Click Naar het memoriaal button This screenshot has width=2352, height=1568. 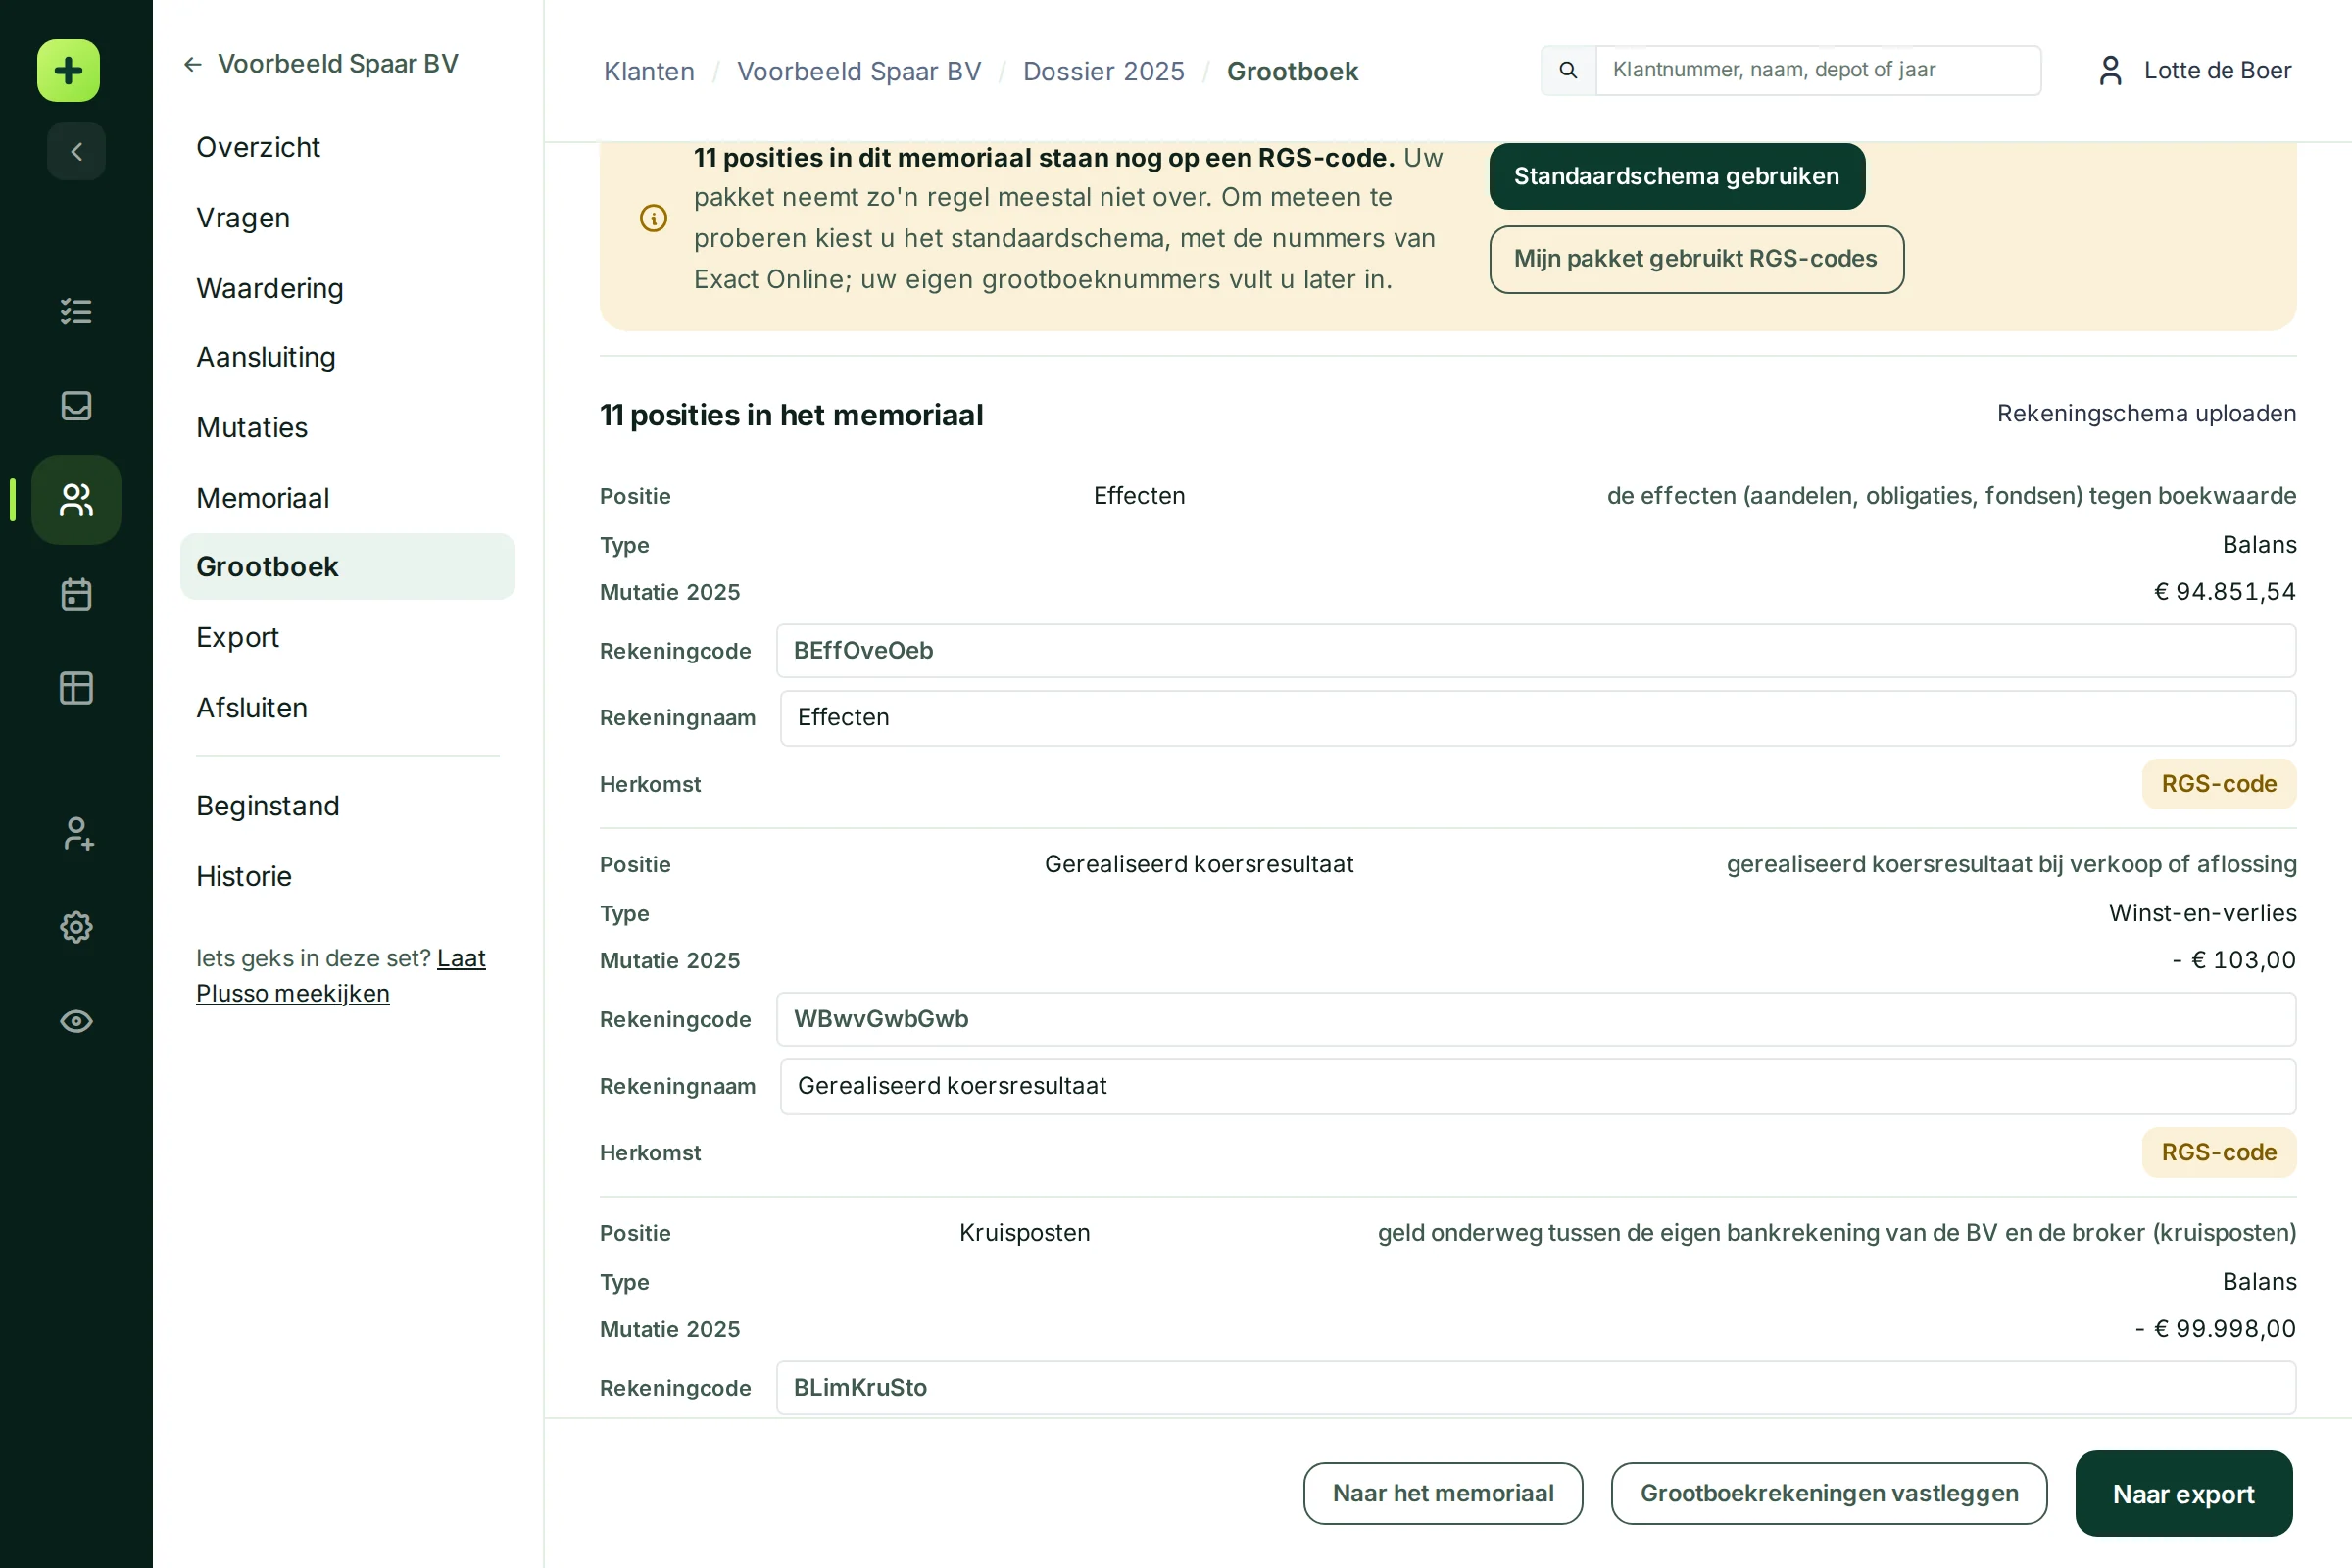coord(1443,1493)
